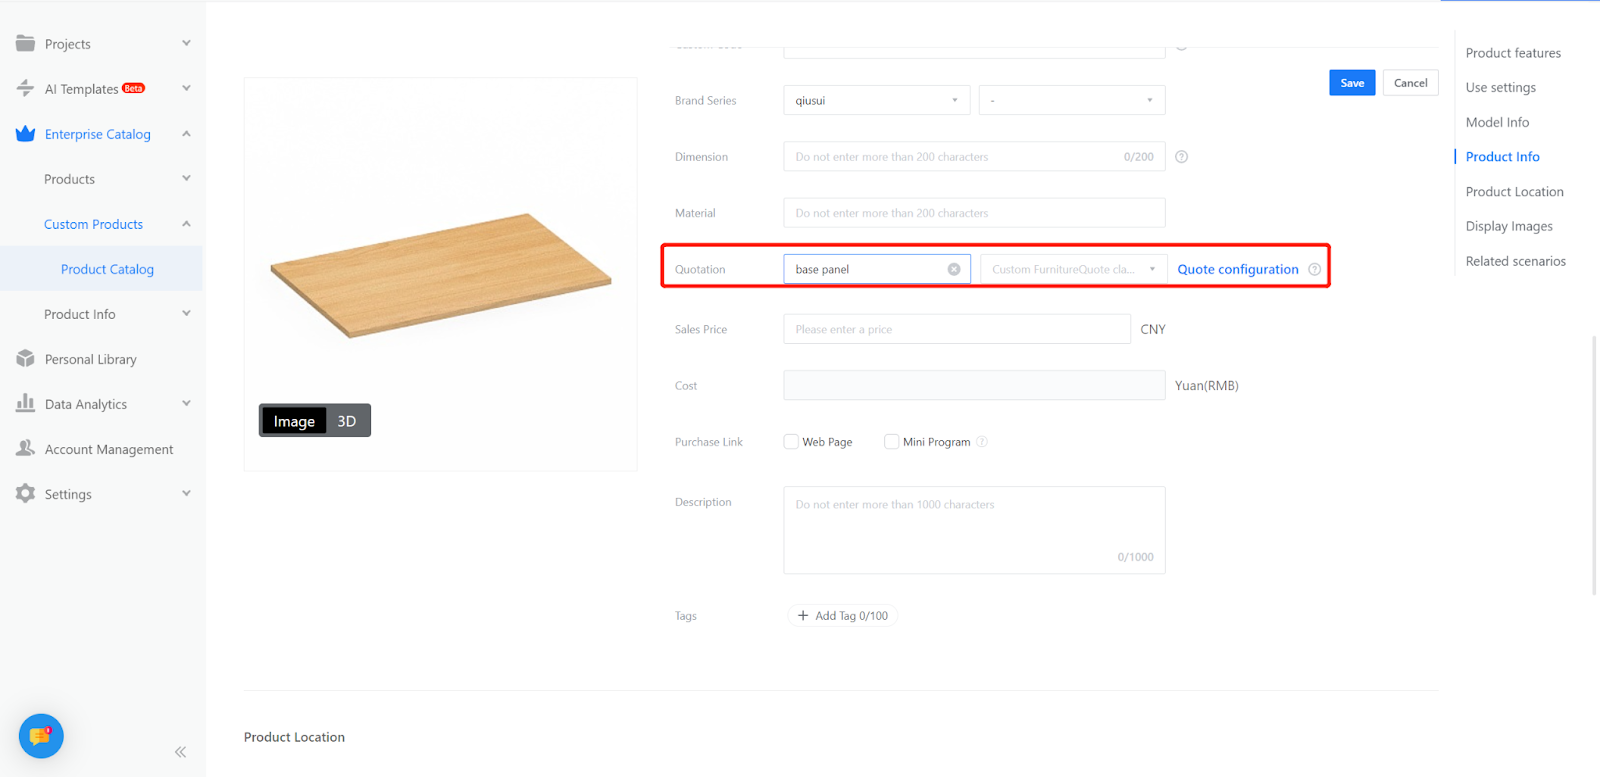
Task: Click the Save button
Action: point(1352,83)
